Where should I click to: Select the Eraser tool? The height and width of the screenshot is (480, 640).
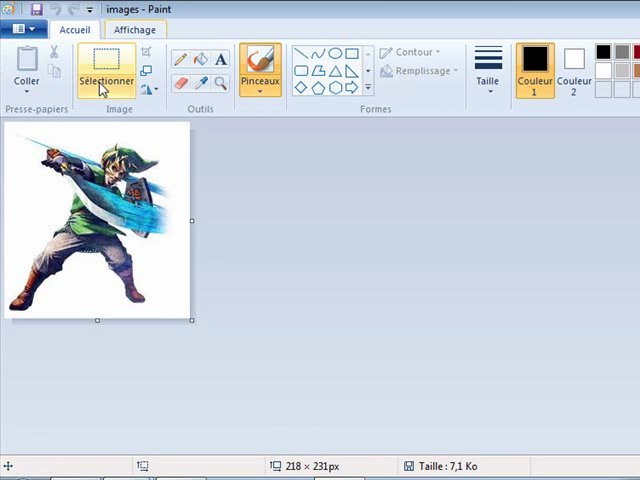(x=180, y=83)
